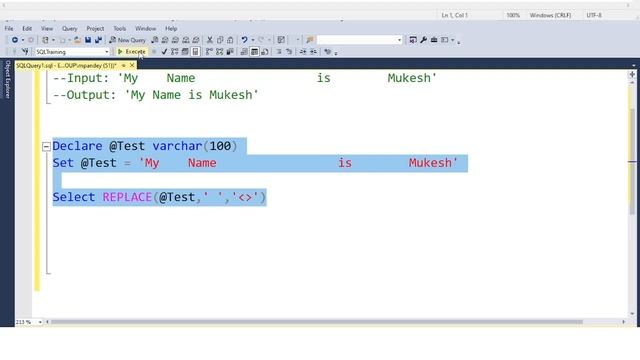Click the REPLACE function in the Select line

127,197
